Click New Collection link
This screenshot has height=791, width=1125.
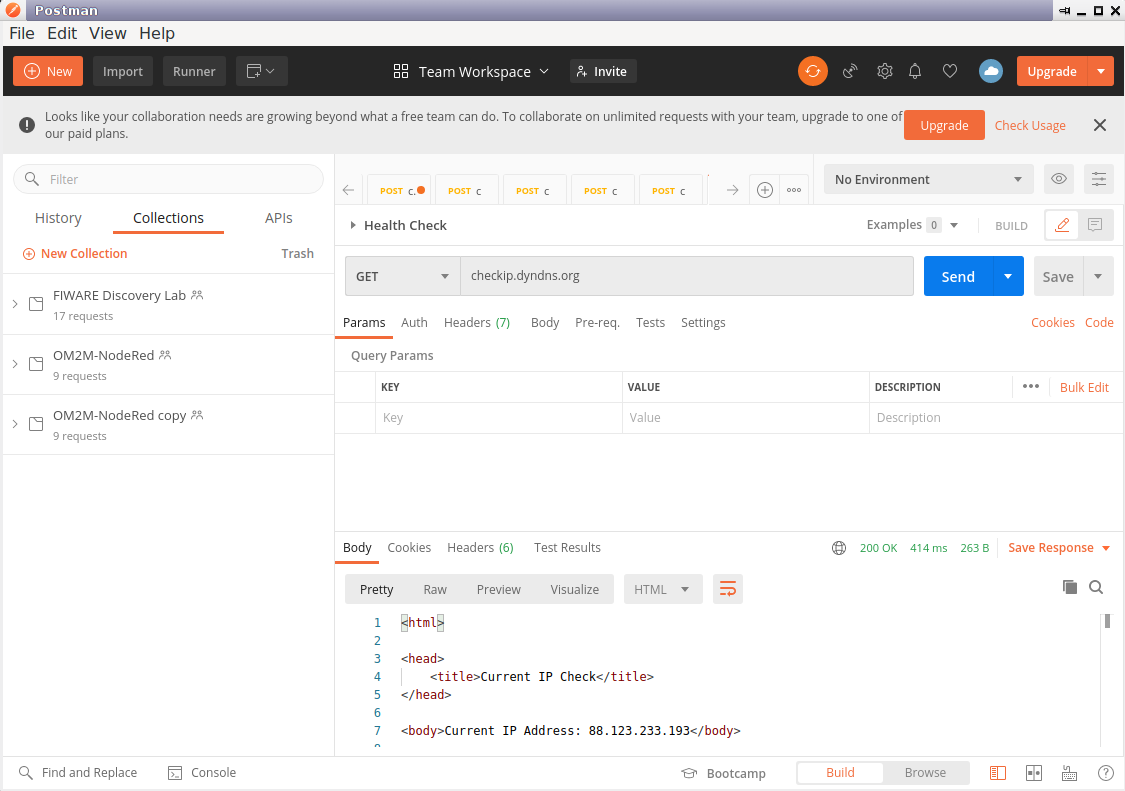[75, 253]
